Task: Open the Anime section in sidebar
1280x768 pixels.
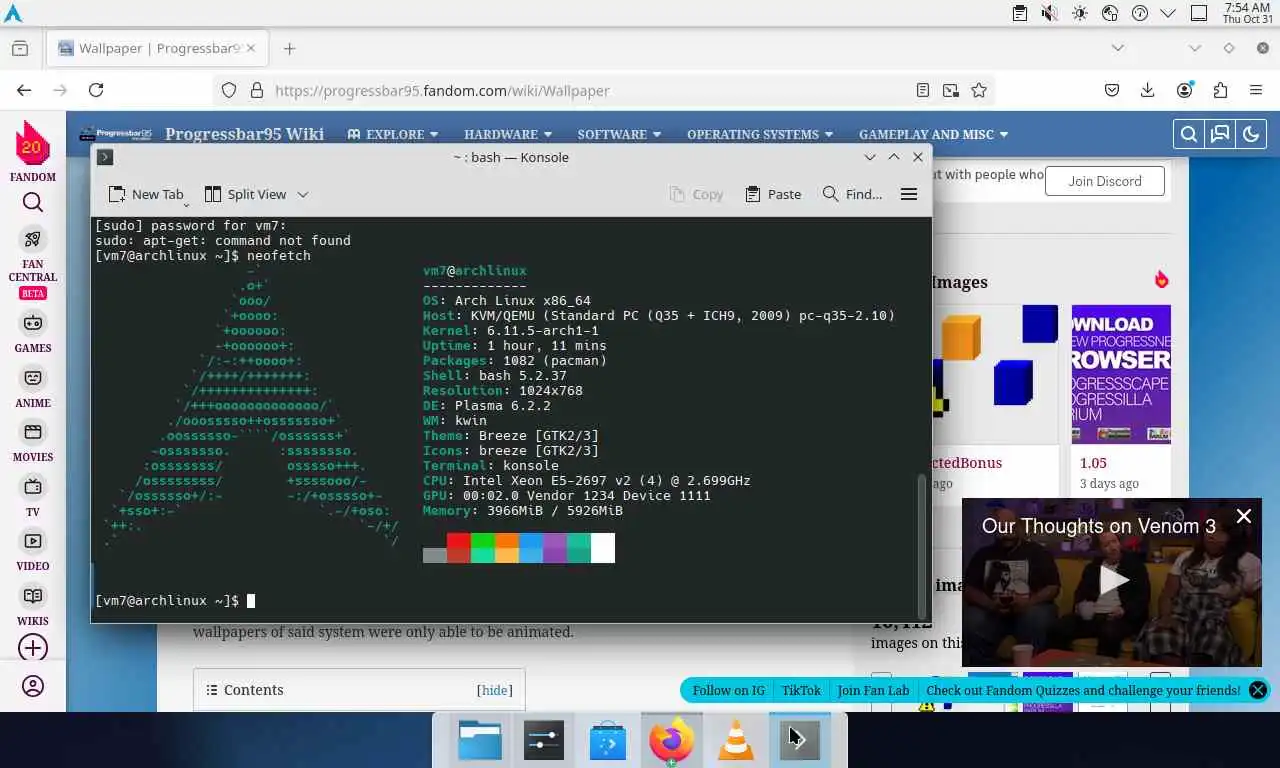Action: coord(33,388)
